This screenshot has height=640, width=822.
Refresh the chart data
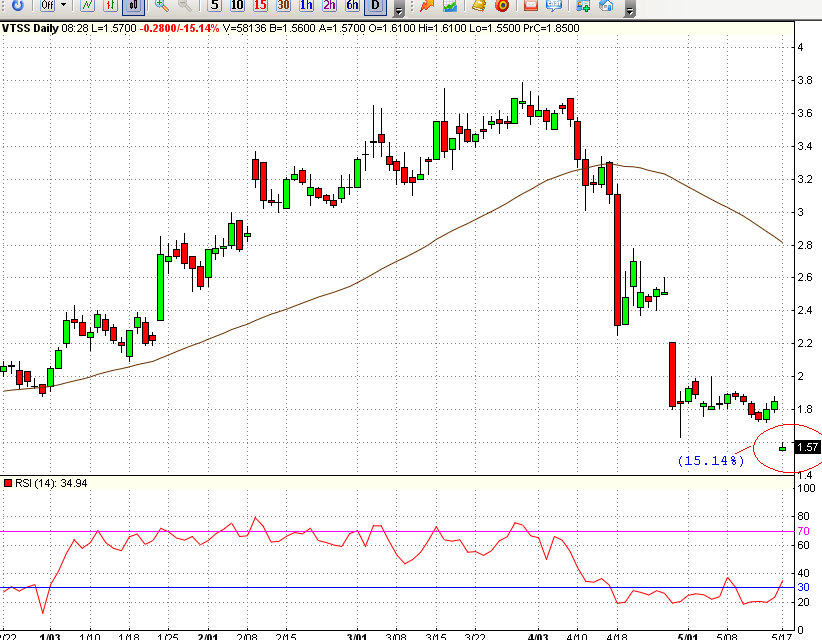click(x=18, y=7)
